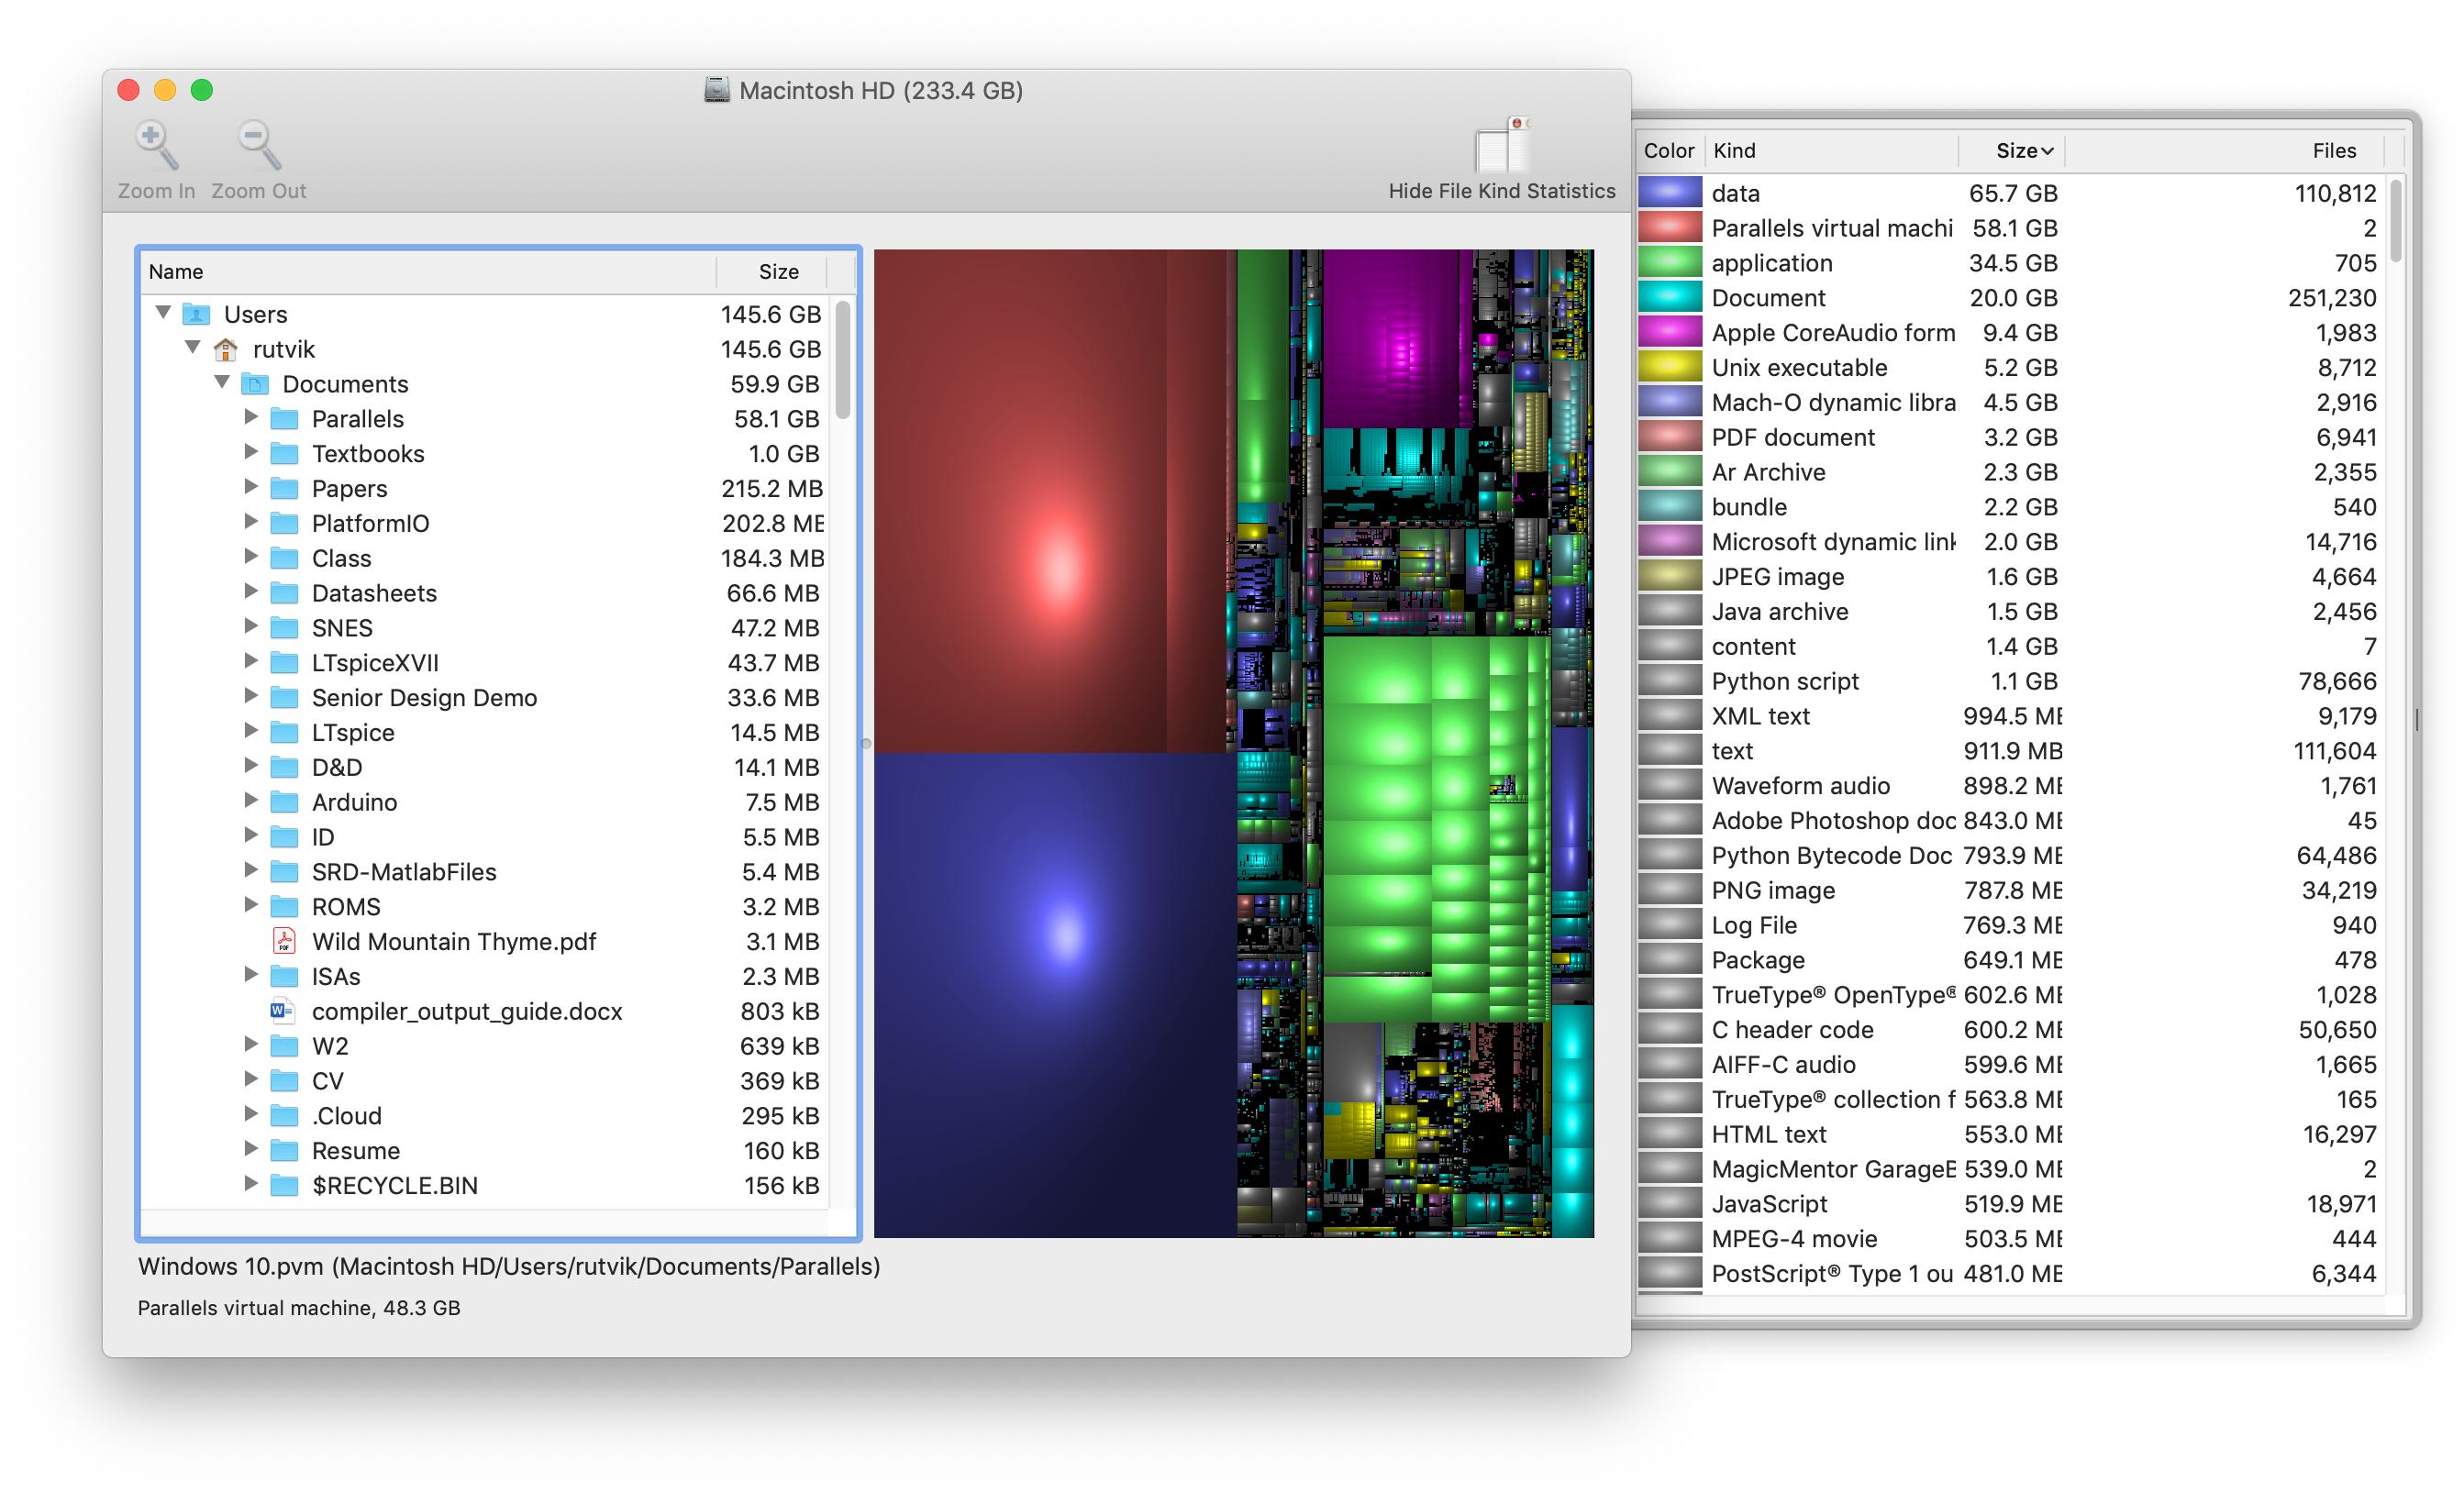Select the compiler_output_guide.docx file
Screen dimensions: 2464x1493
click(x=466, y=1012)
